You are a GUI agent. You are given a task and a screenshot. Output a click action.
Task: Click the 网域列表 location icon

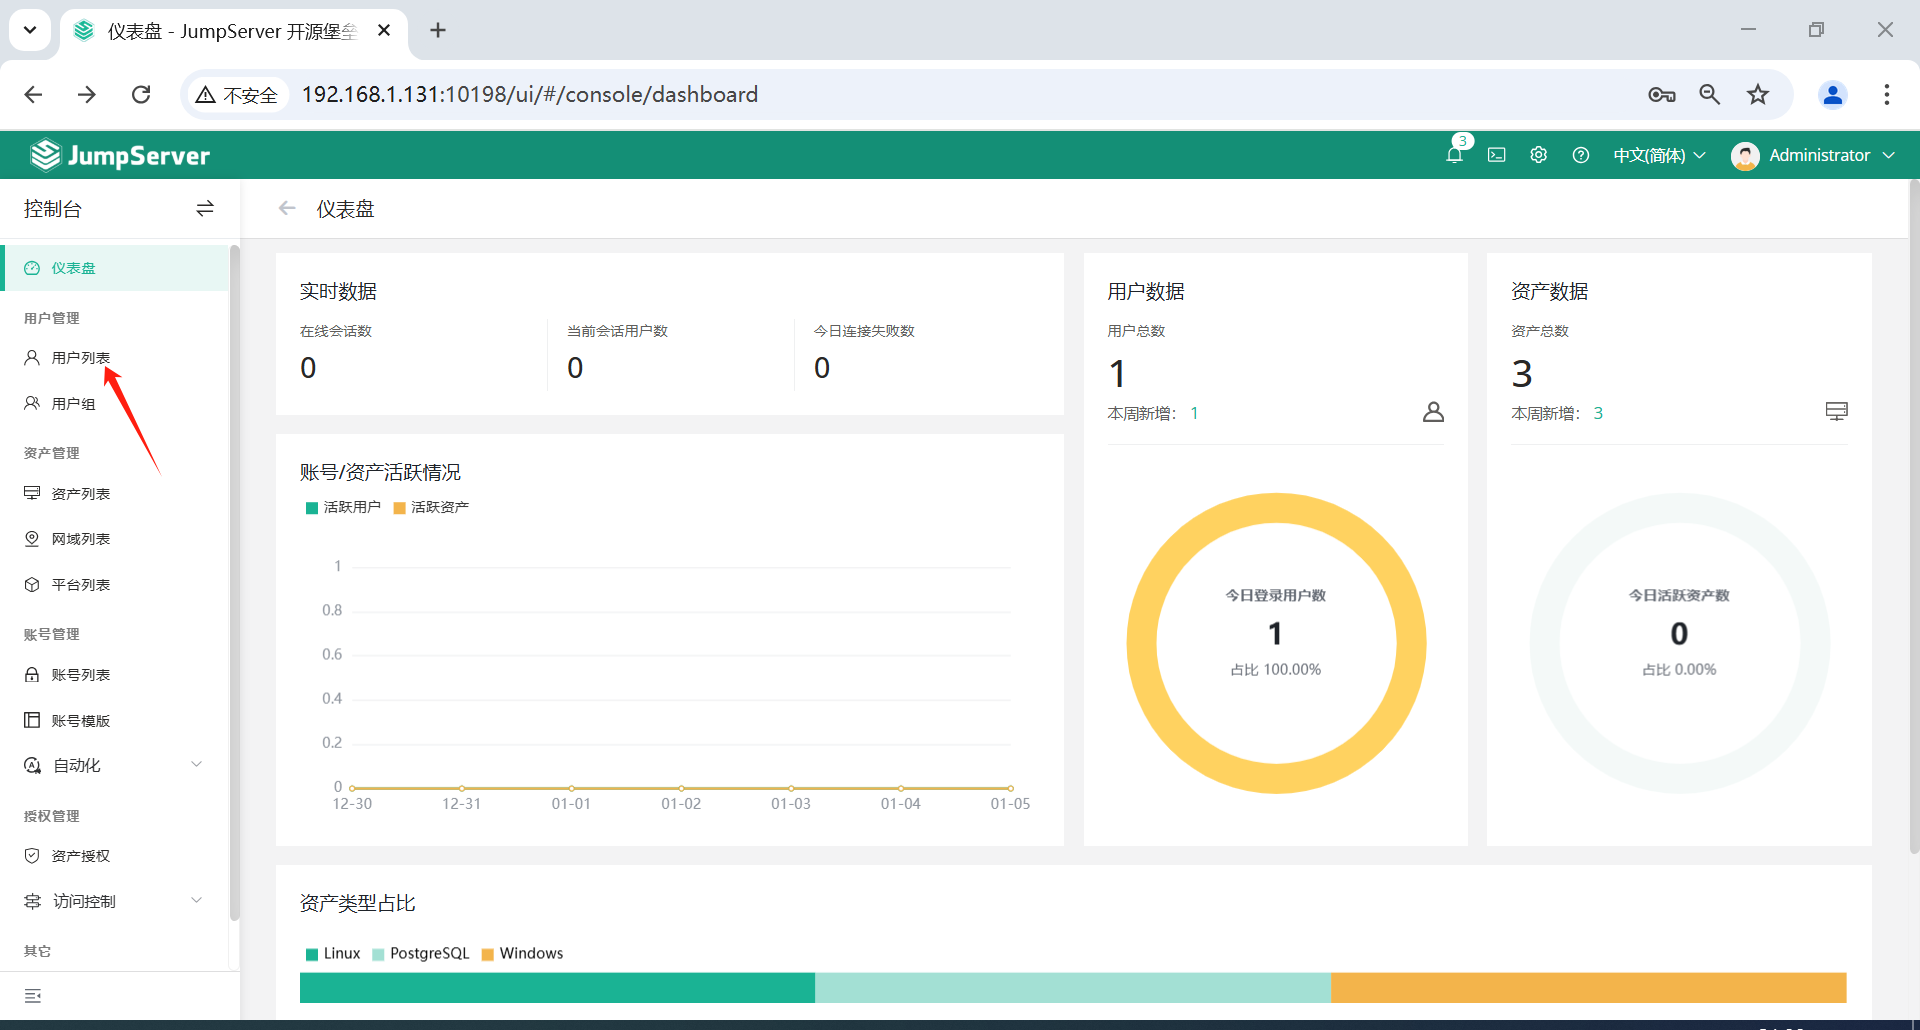point(32,539)
